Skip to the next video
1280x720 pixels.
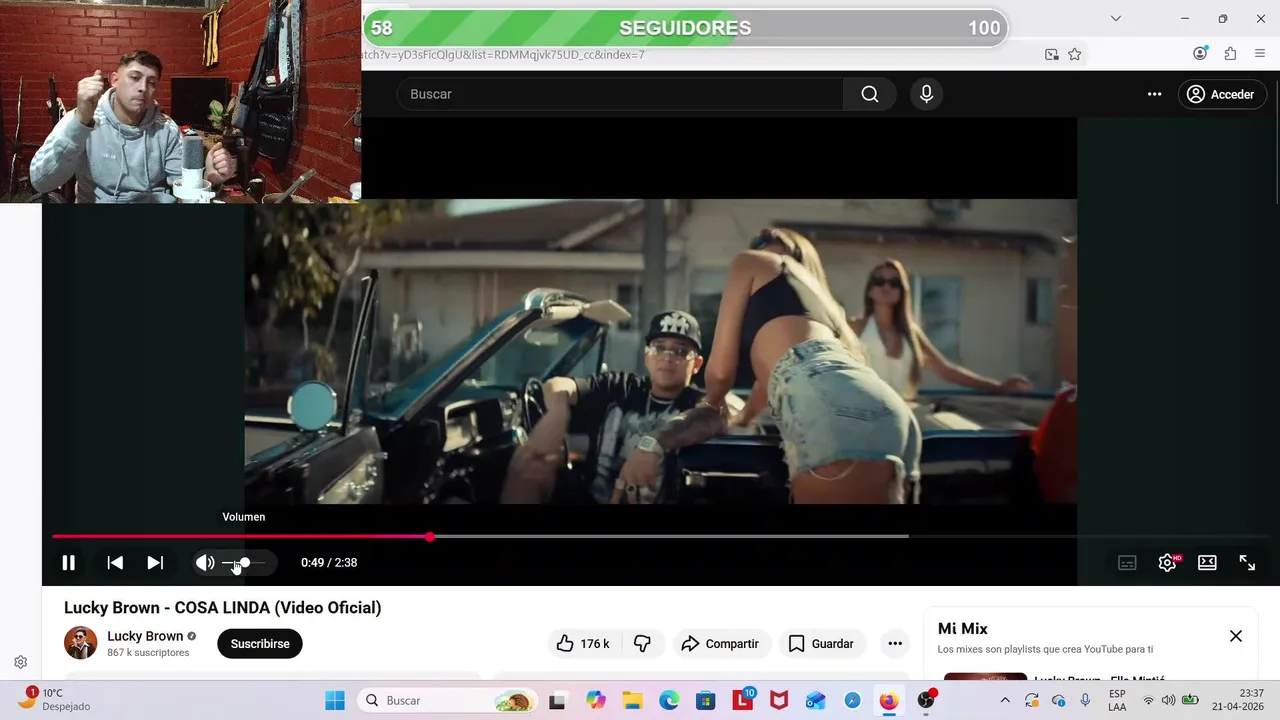[155, 563]
